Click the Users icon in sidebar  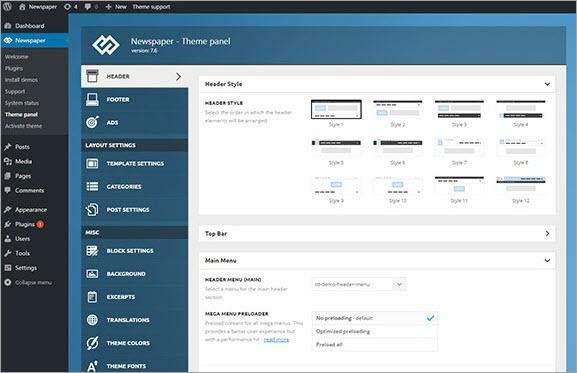click(x=8, y=239)
